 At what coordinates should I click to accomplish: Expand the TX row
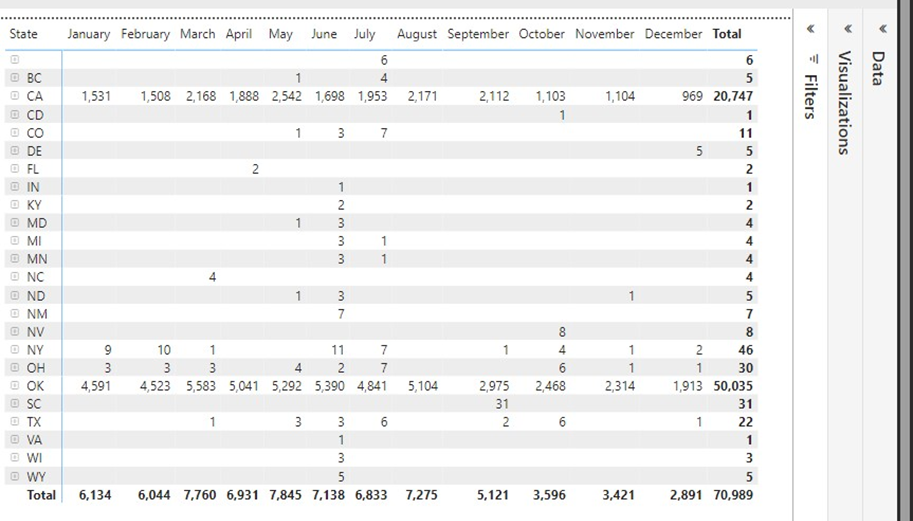pyautogui.click(x=15, y=421)
